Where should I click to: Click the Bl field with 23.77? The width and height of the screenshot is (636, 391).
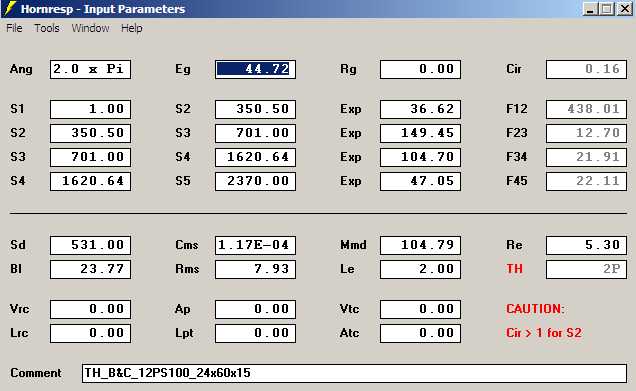pos(90,269)
